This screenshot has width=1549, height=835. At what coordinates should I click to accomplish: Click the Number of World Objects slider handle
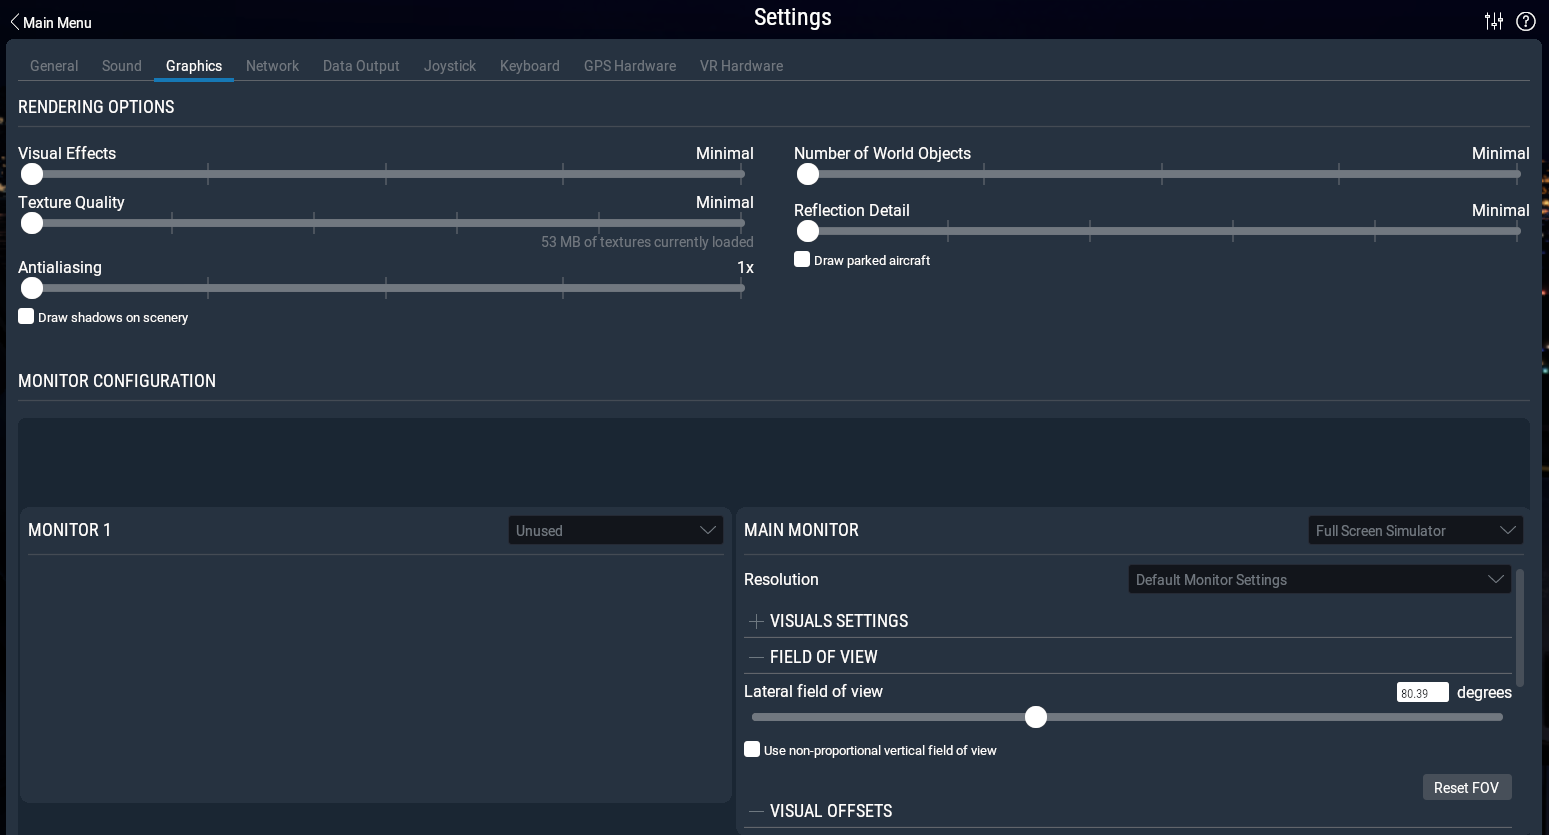click(x=808, y=174)
